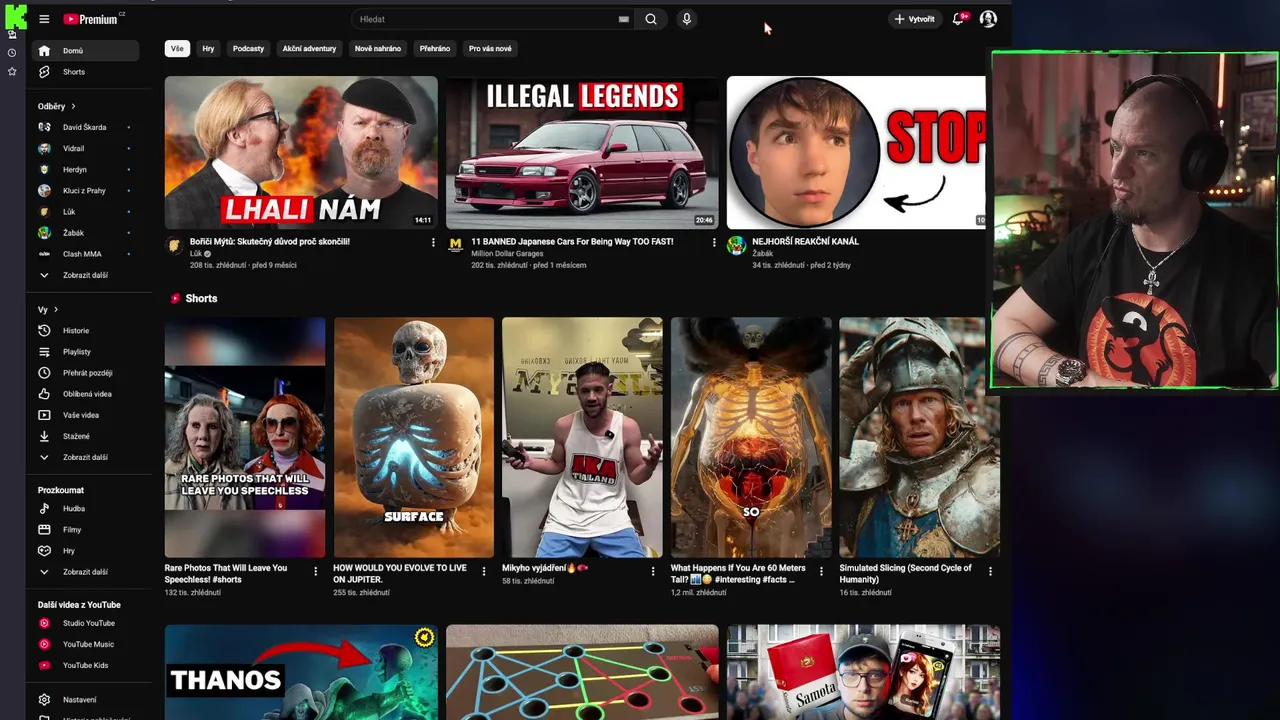The width and height of the screenshot is (1280, 720).
Task: Select the Nově nahráno chip
Action: point(378,48)
